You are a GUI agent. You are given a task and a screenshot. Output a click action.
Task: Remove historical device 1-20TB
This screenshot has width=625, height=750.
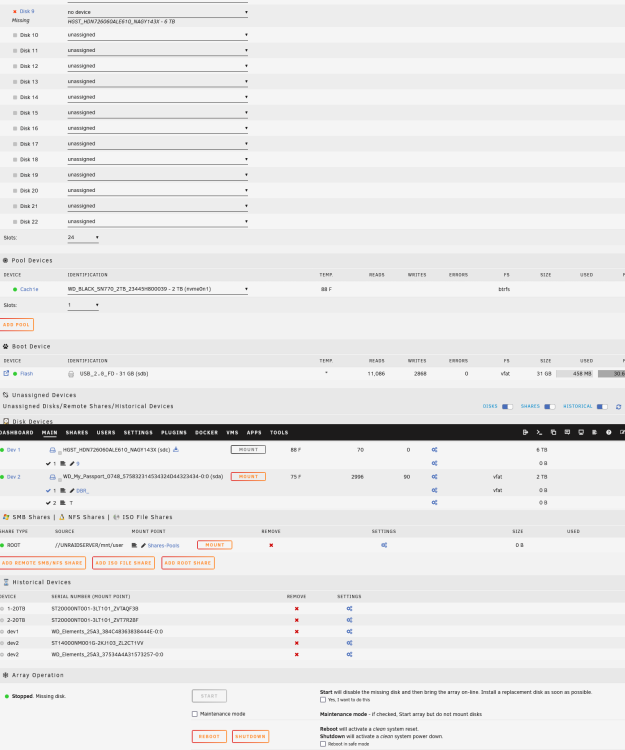pos(296,609)
